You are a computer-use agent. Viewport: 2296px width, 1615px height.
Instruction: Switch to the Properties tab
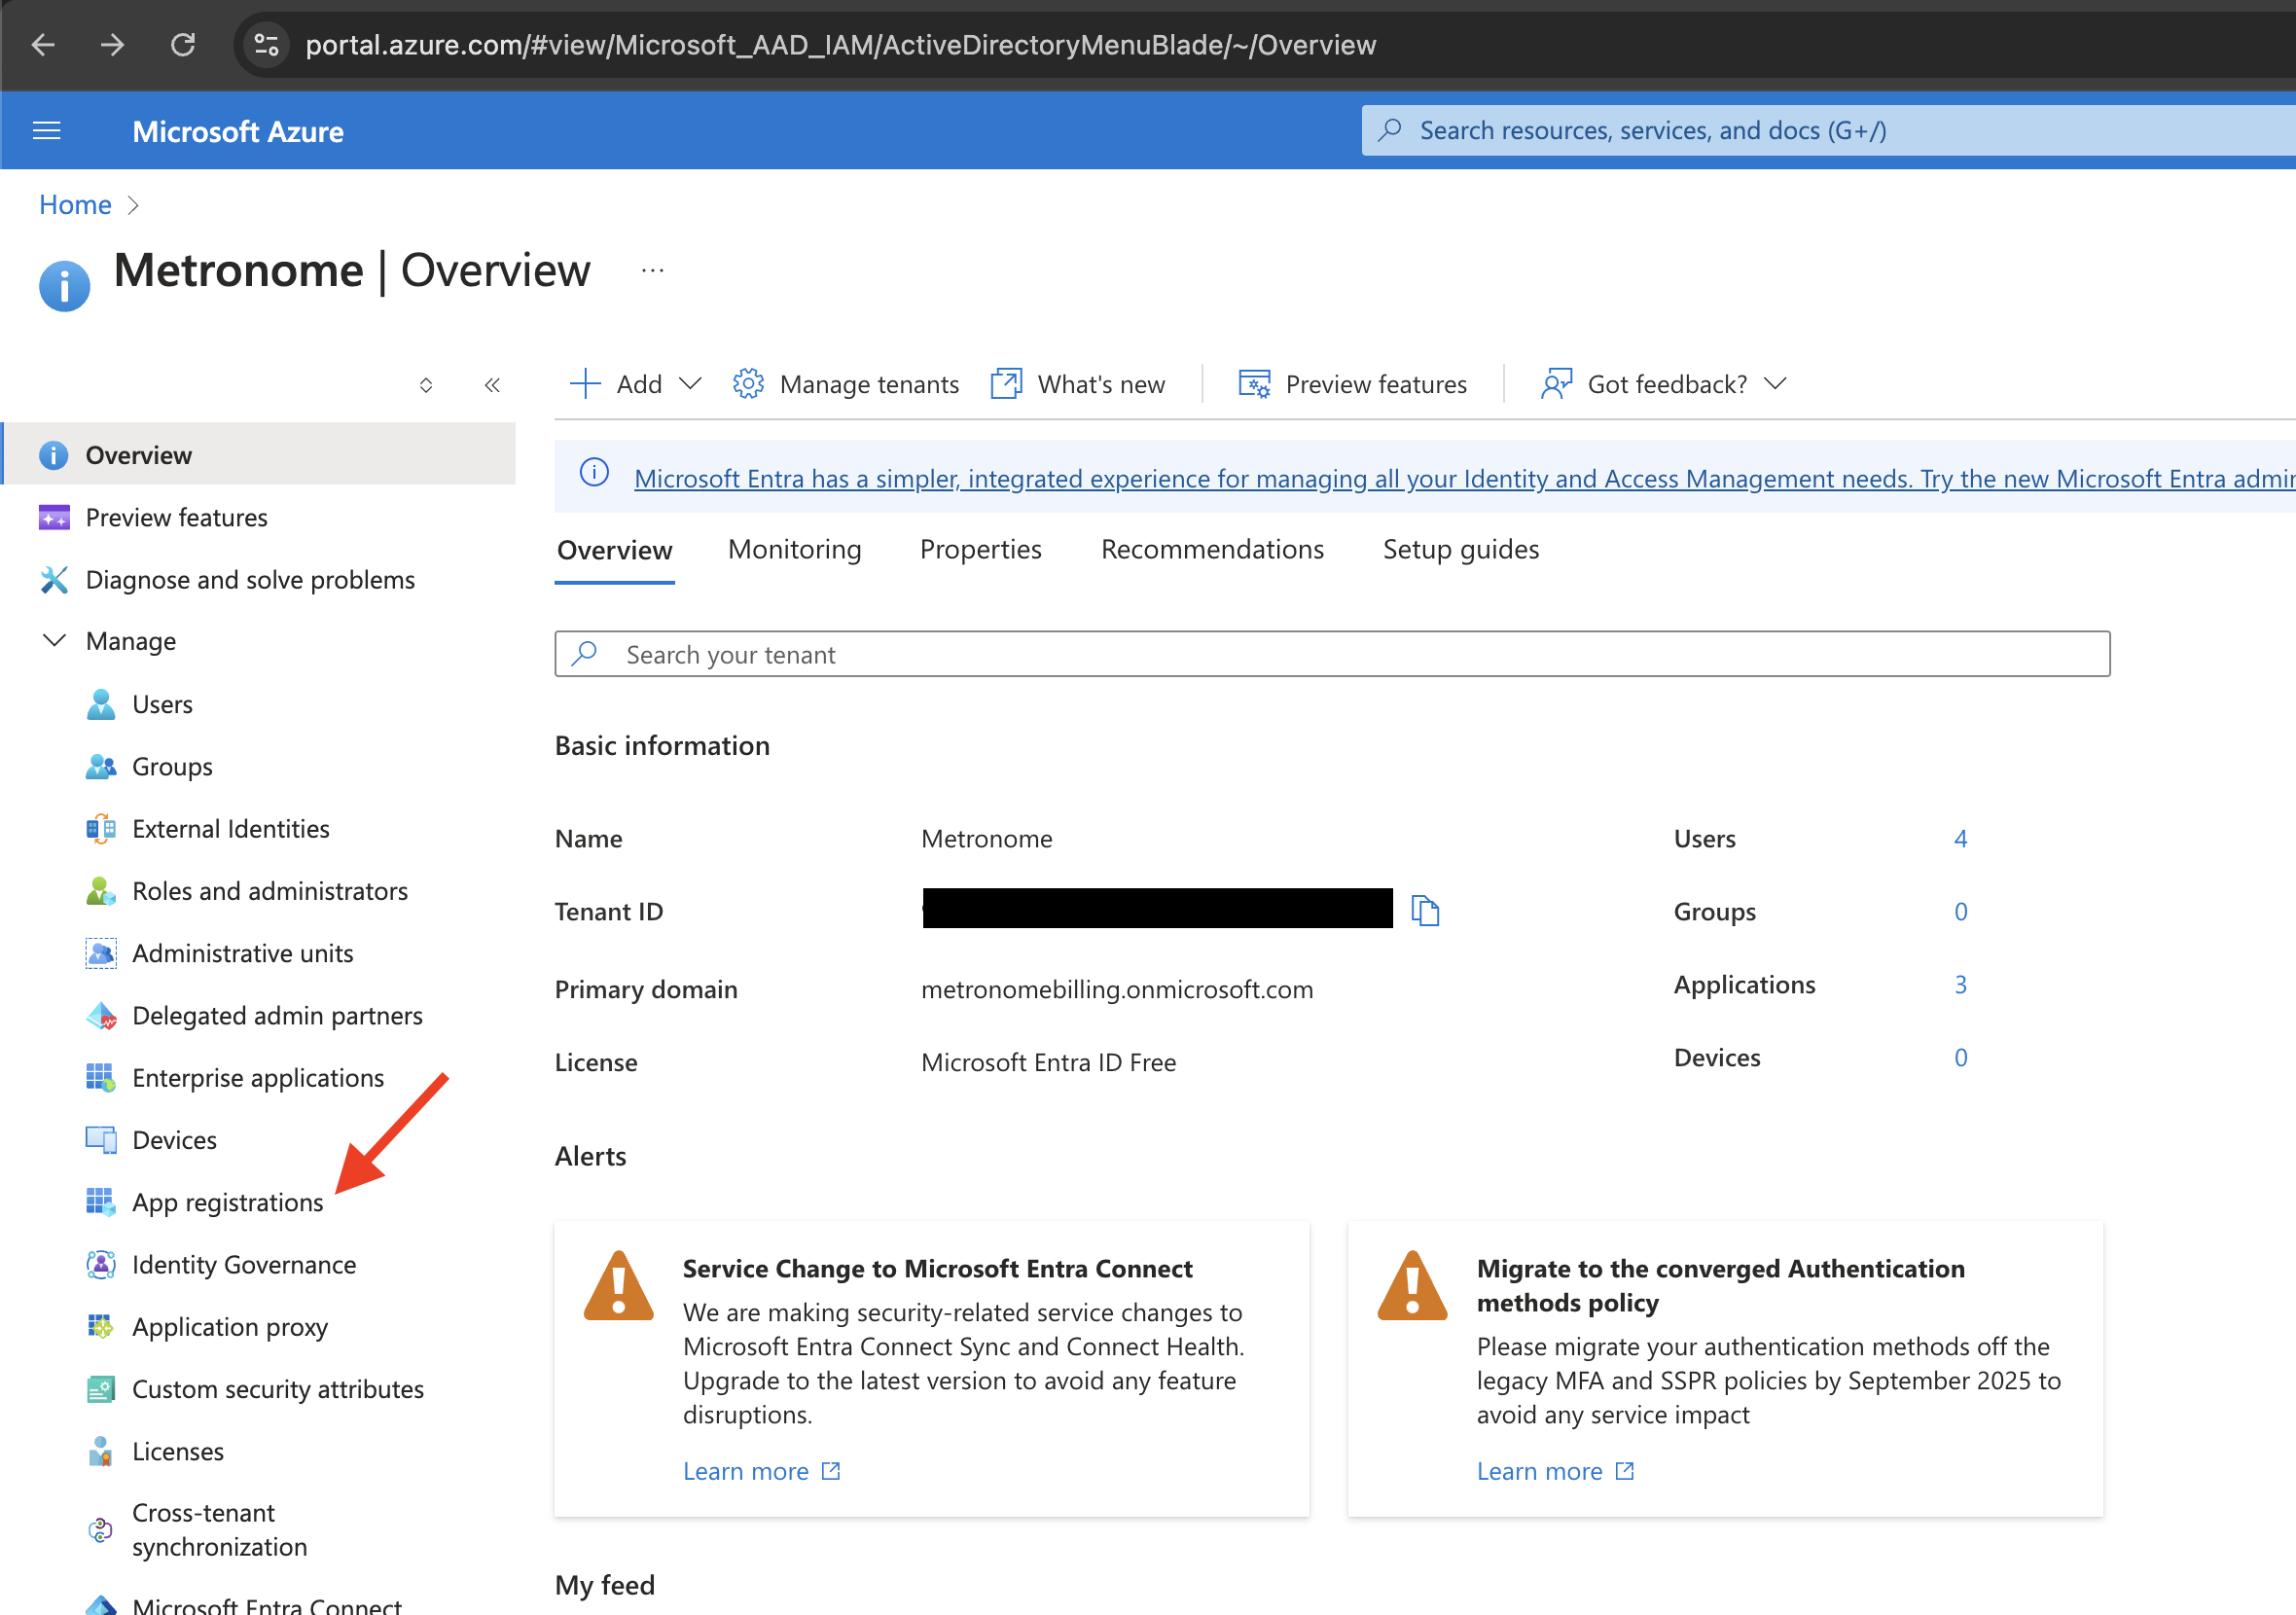(980, 549)
